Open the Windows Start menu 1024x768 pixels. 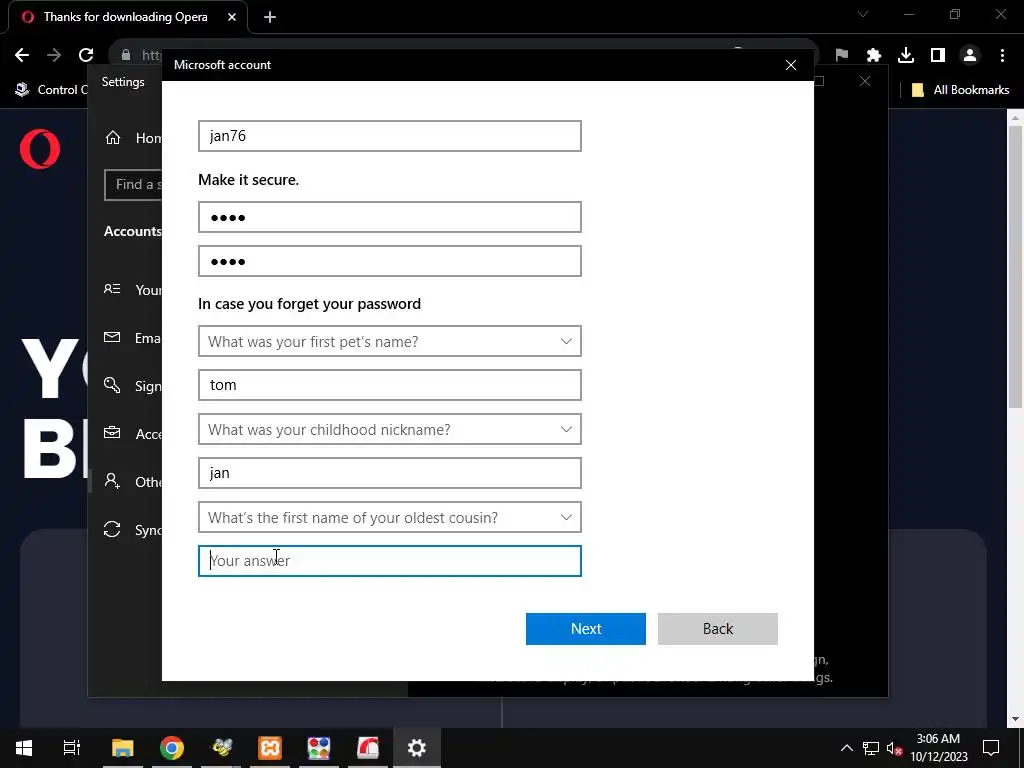(x=24, y=748)
